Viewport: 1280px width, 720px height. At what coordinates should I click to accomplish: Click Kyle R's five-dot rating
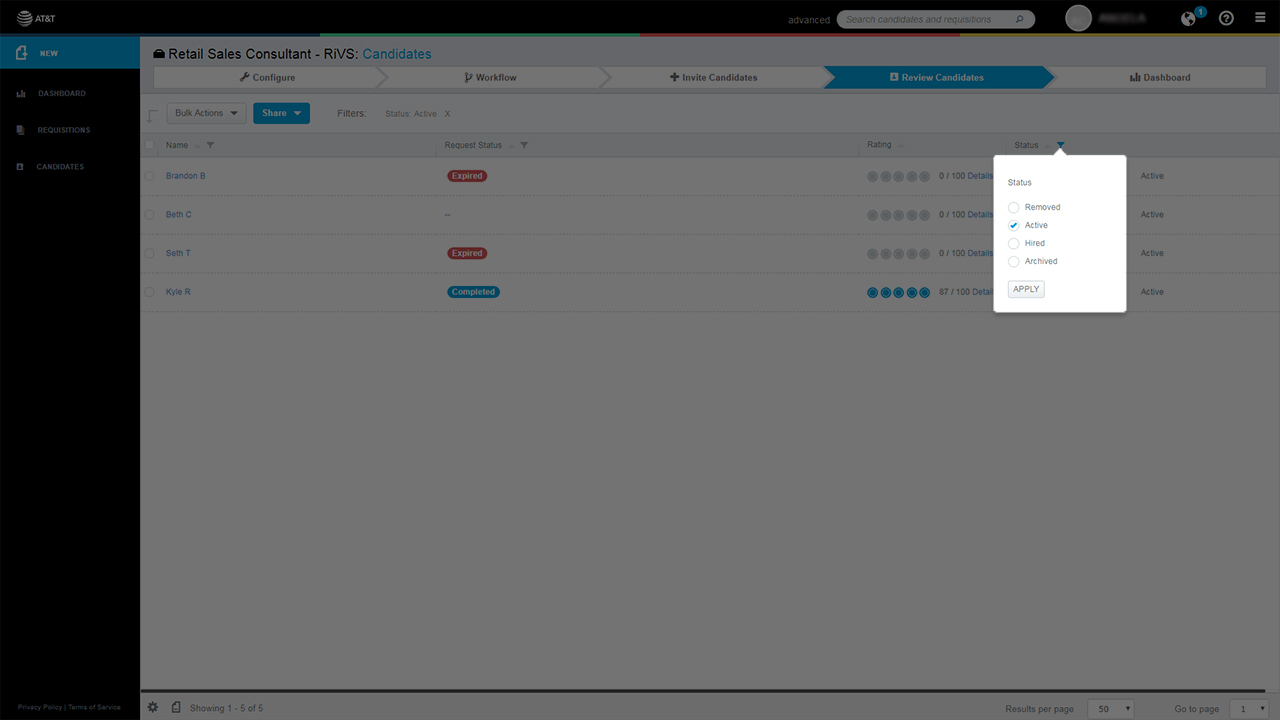(x=899, y=292)
